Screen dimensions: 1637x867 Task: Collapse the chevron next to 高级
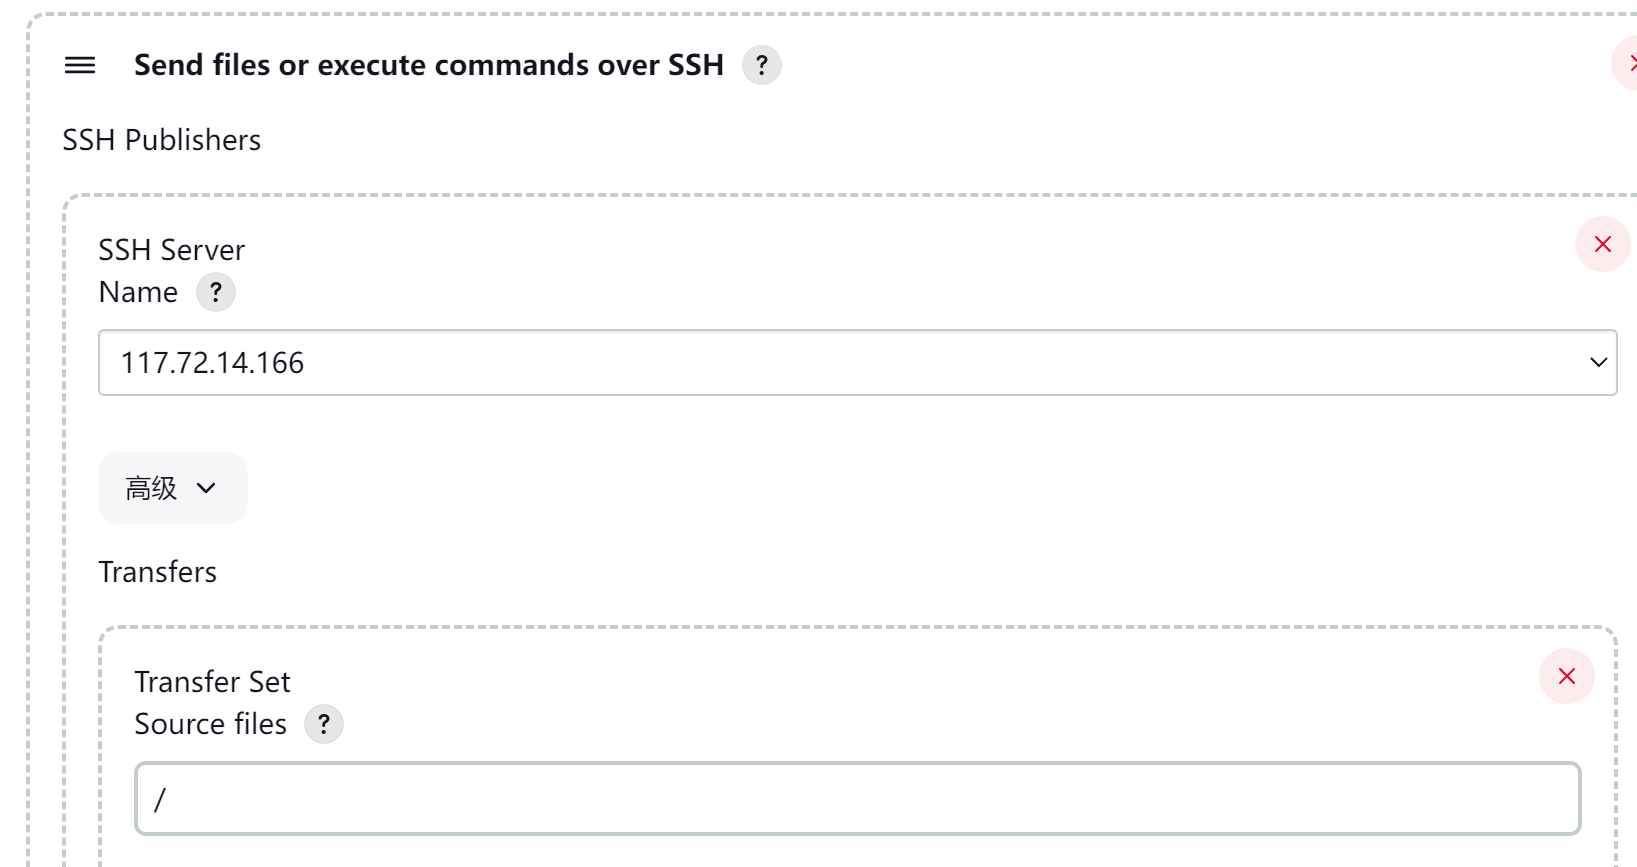pos(206,489)
